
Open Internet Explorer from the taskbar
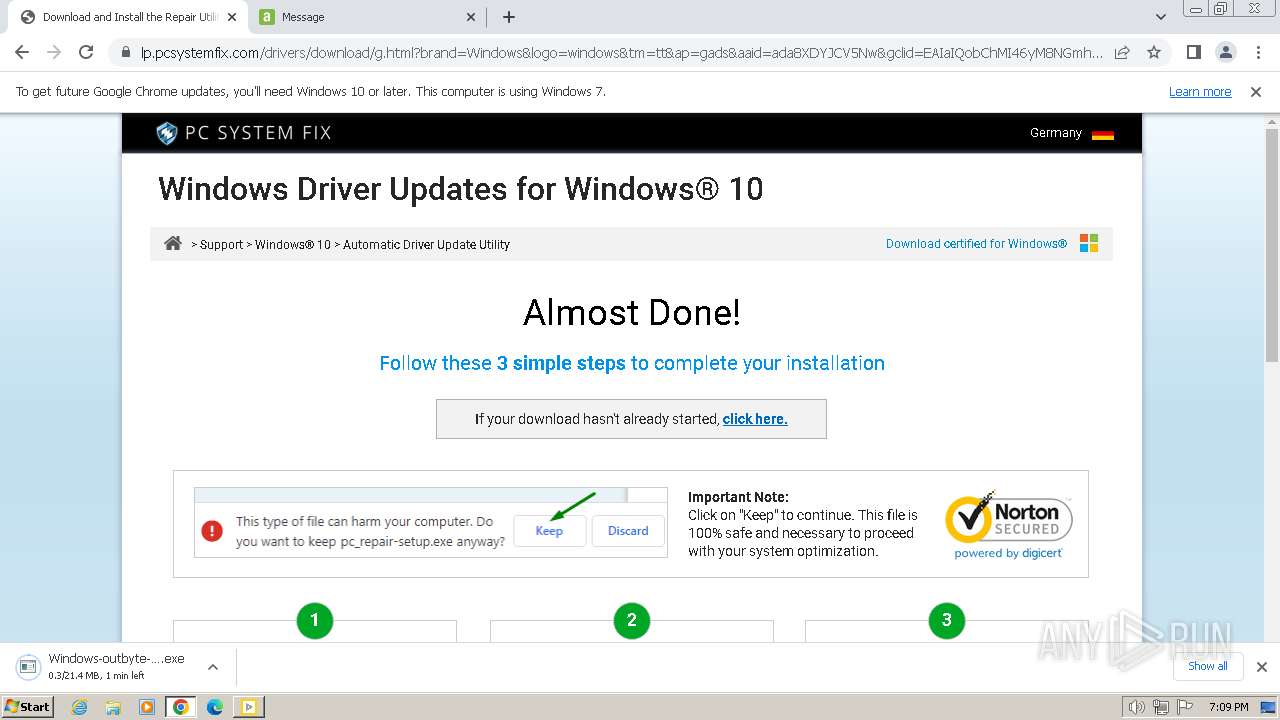click(80, 707)
